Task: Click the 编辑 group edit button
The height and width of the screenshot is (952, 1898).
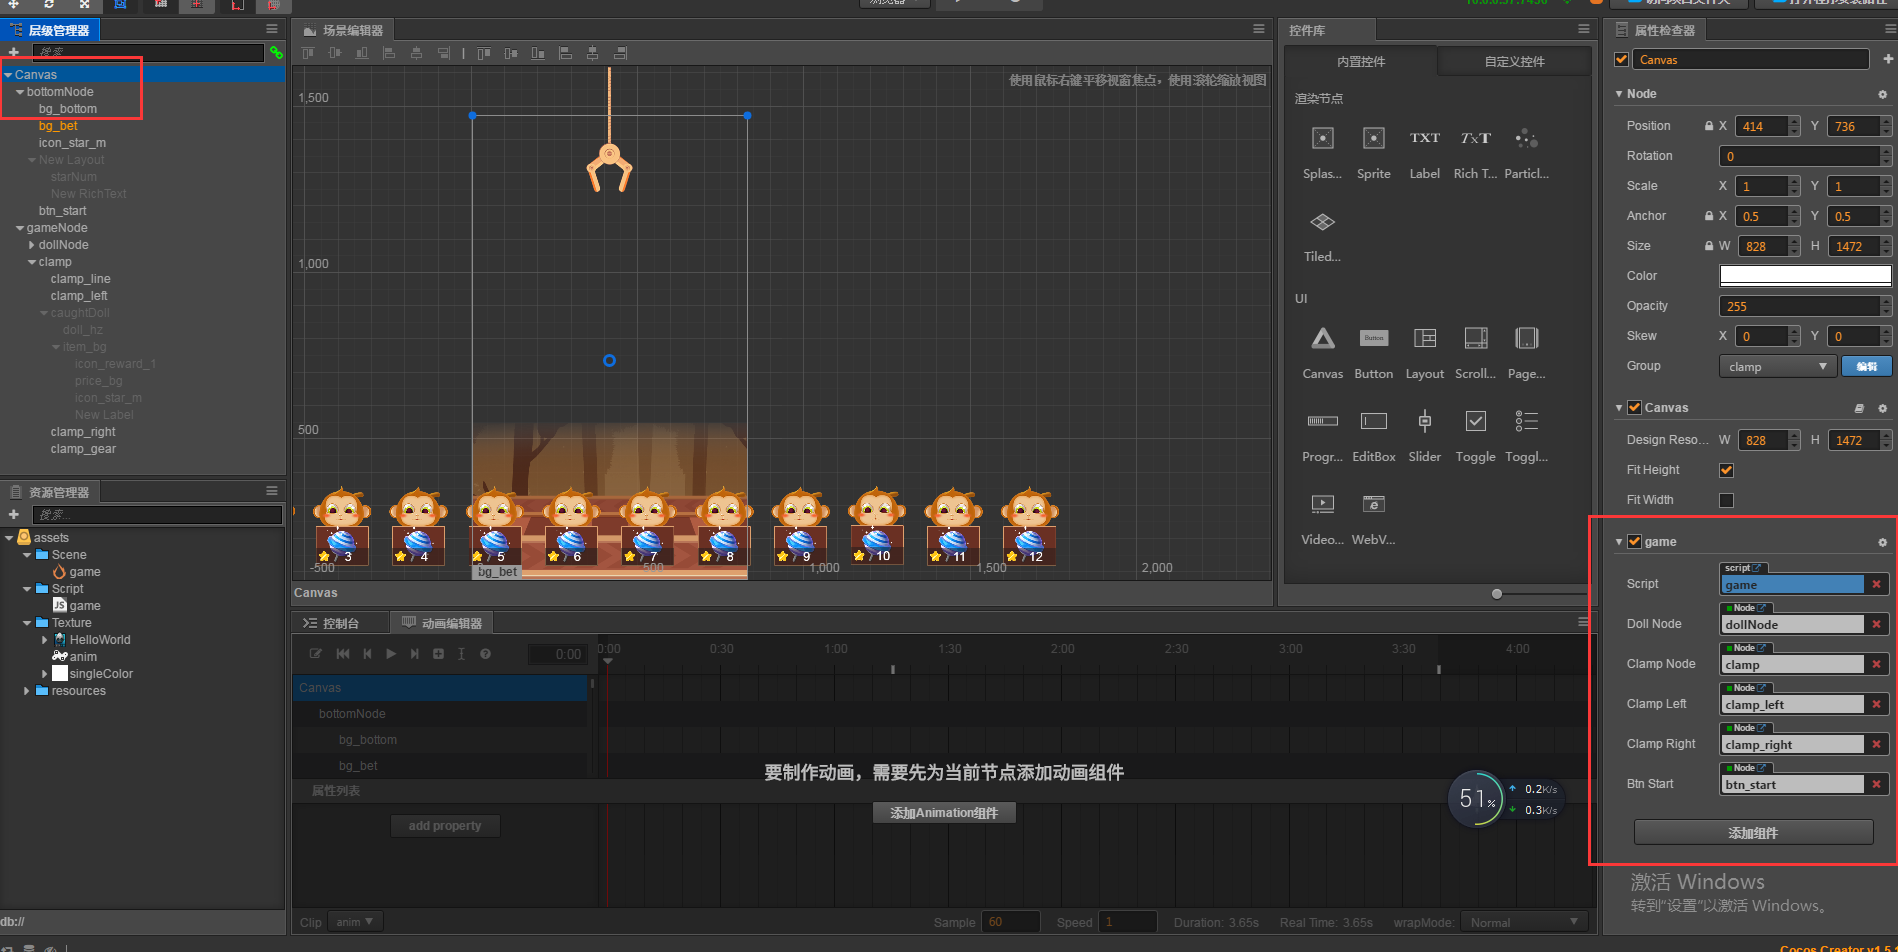Action: point(1867,366)
